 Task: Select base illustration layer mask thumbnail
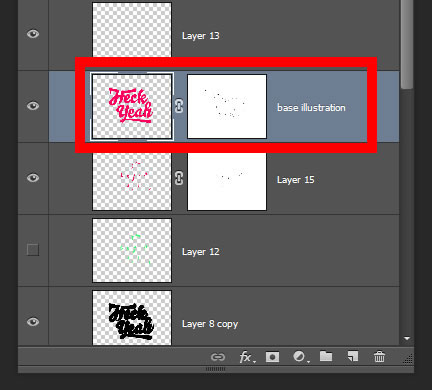pos(227,106)
